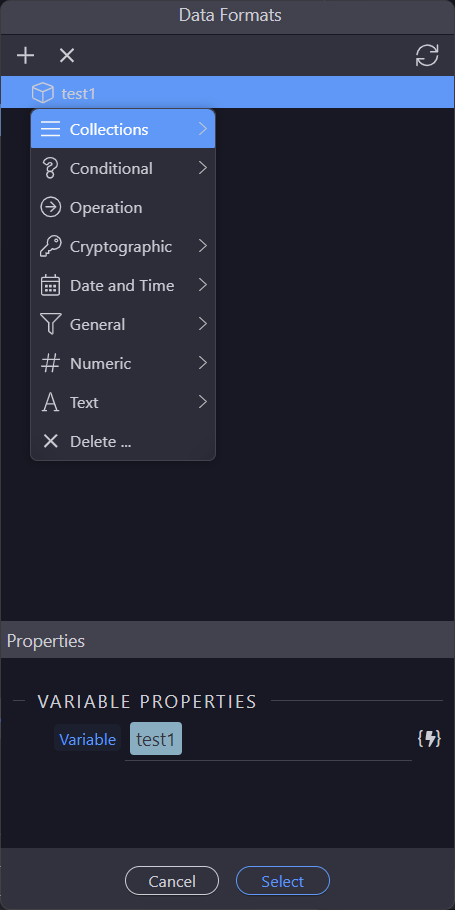Screen dimensions: 455x910
Task: Click the lightning data binding icon
Action: (x=429, y=739)
